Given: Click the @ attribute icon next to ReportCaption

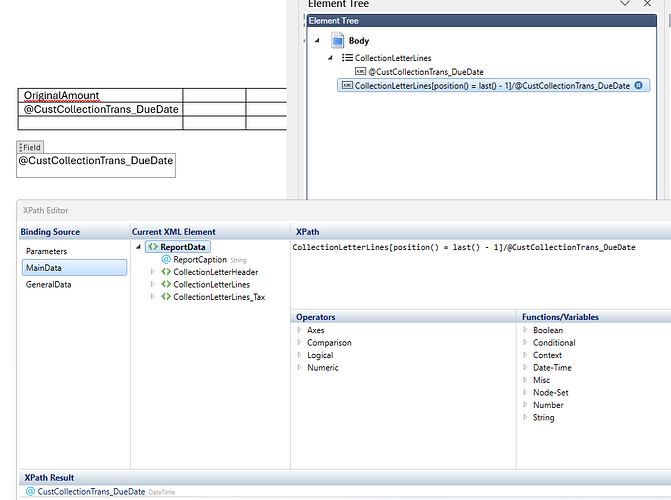Looking at the screenshot, I should [165, 259].
